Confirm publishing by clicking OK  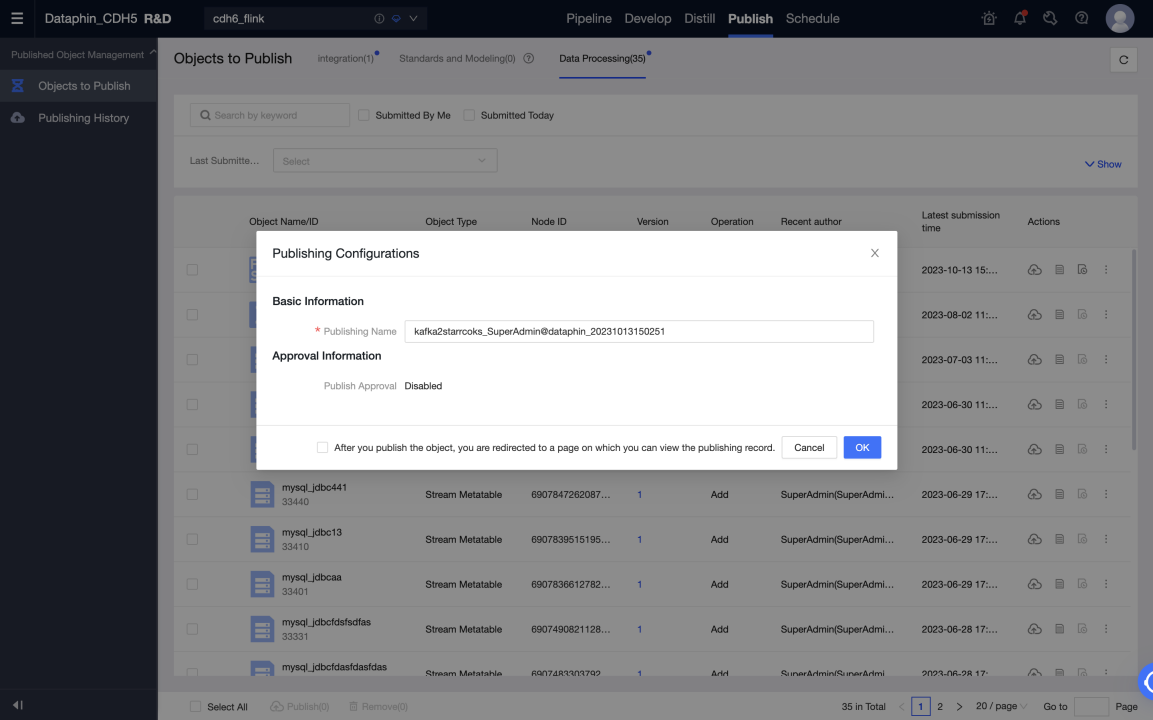(861, 447)
